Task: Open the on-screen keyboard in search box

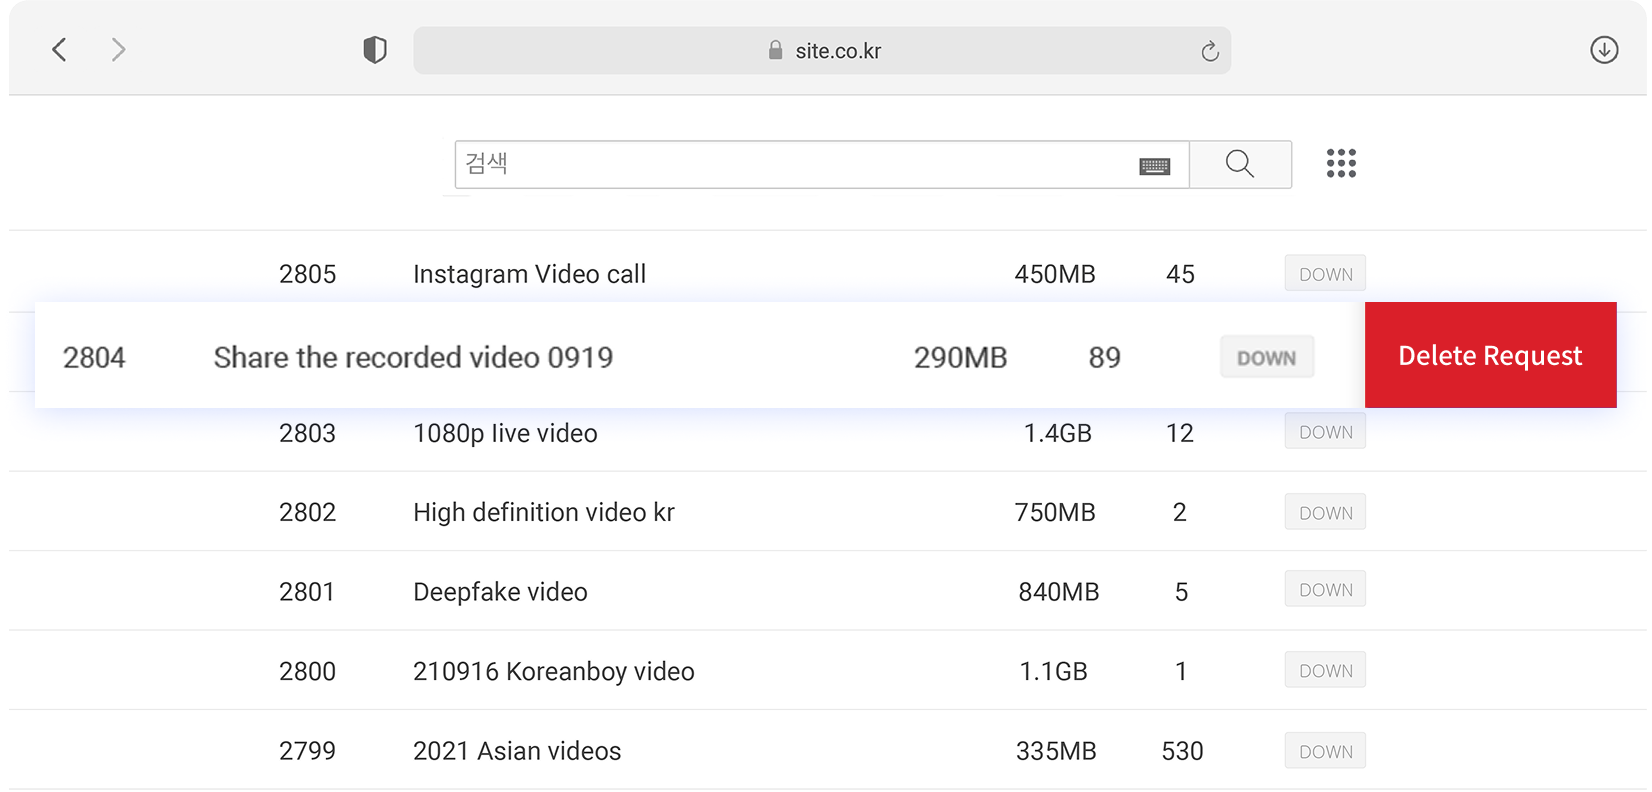Action: 1154,166
